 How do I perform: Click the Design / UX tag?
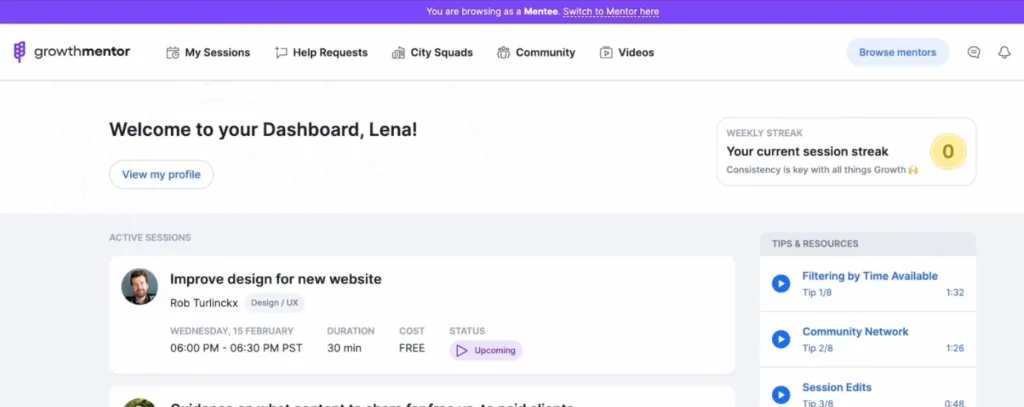[274, 303]
